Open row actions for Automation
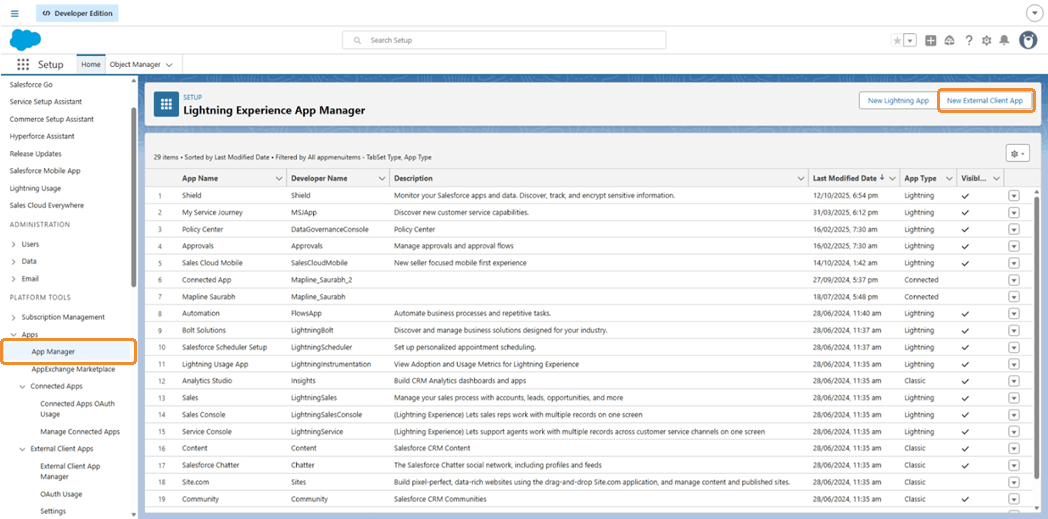1048x519 pixels. 1013,313
